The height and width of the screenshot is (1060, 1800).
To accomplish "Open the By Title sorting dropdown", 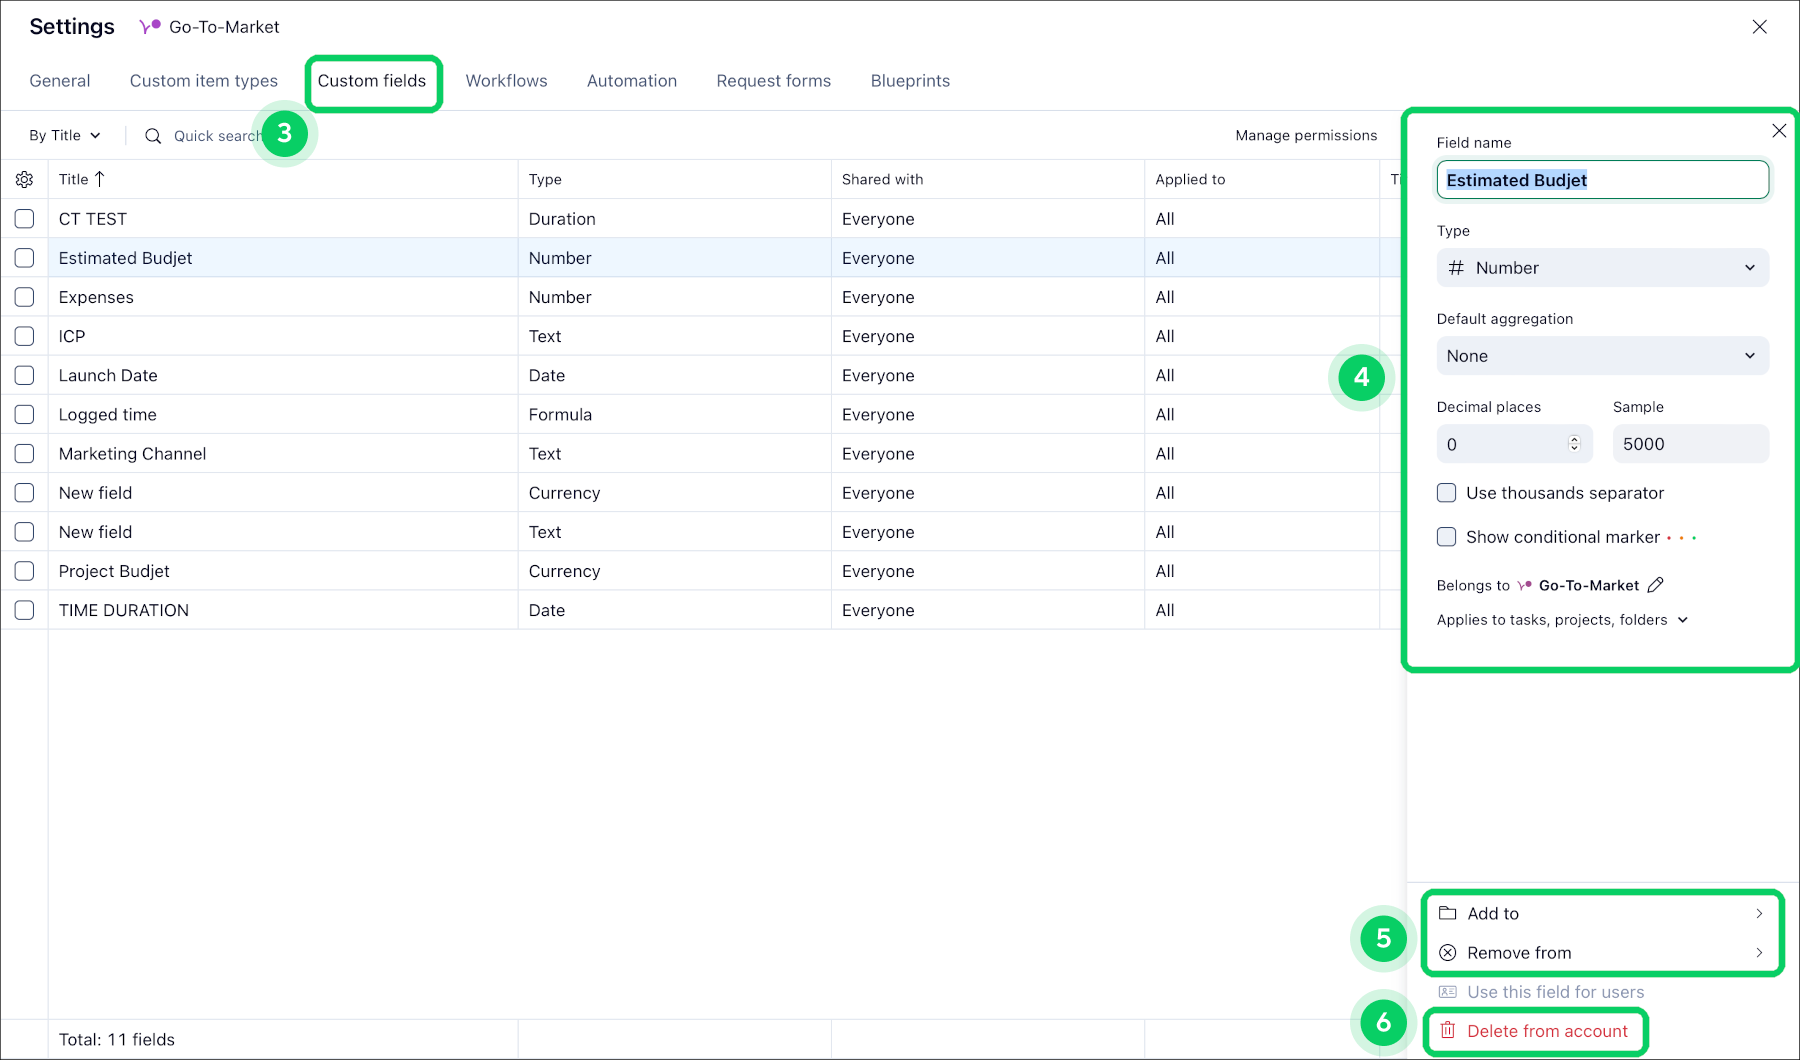I will 65,135.
